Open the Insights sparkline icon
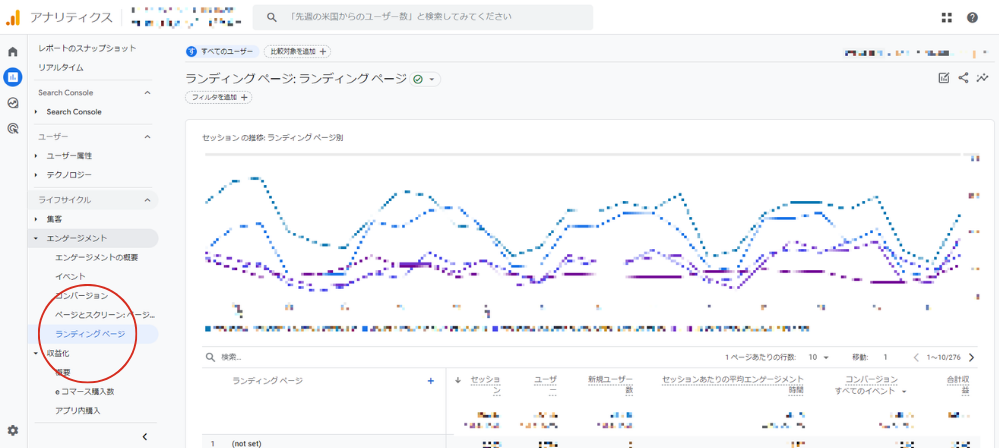This screenshot has height=448, width=999. [982, 78]
